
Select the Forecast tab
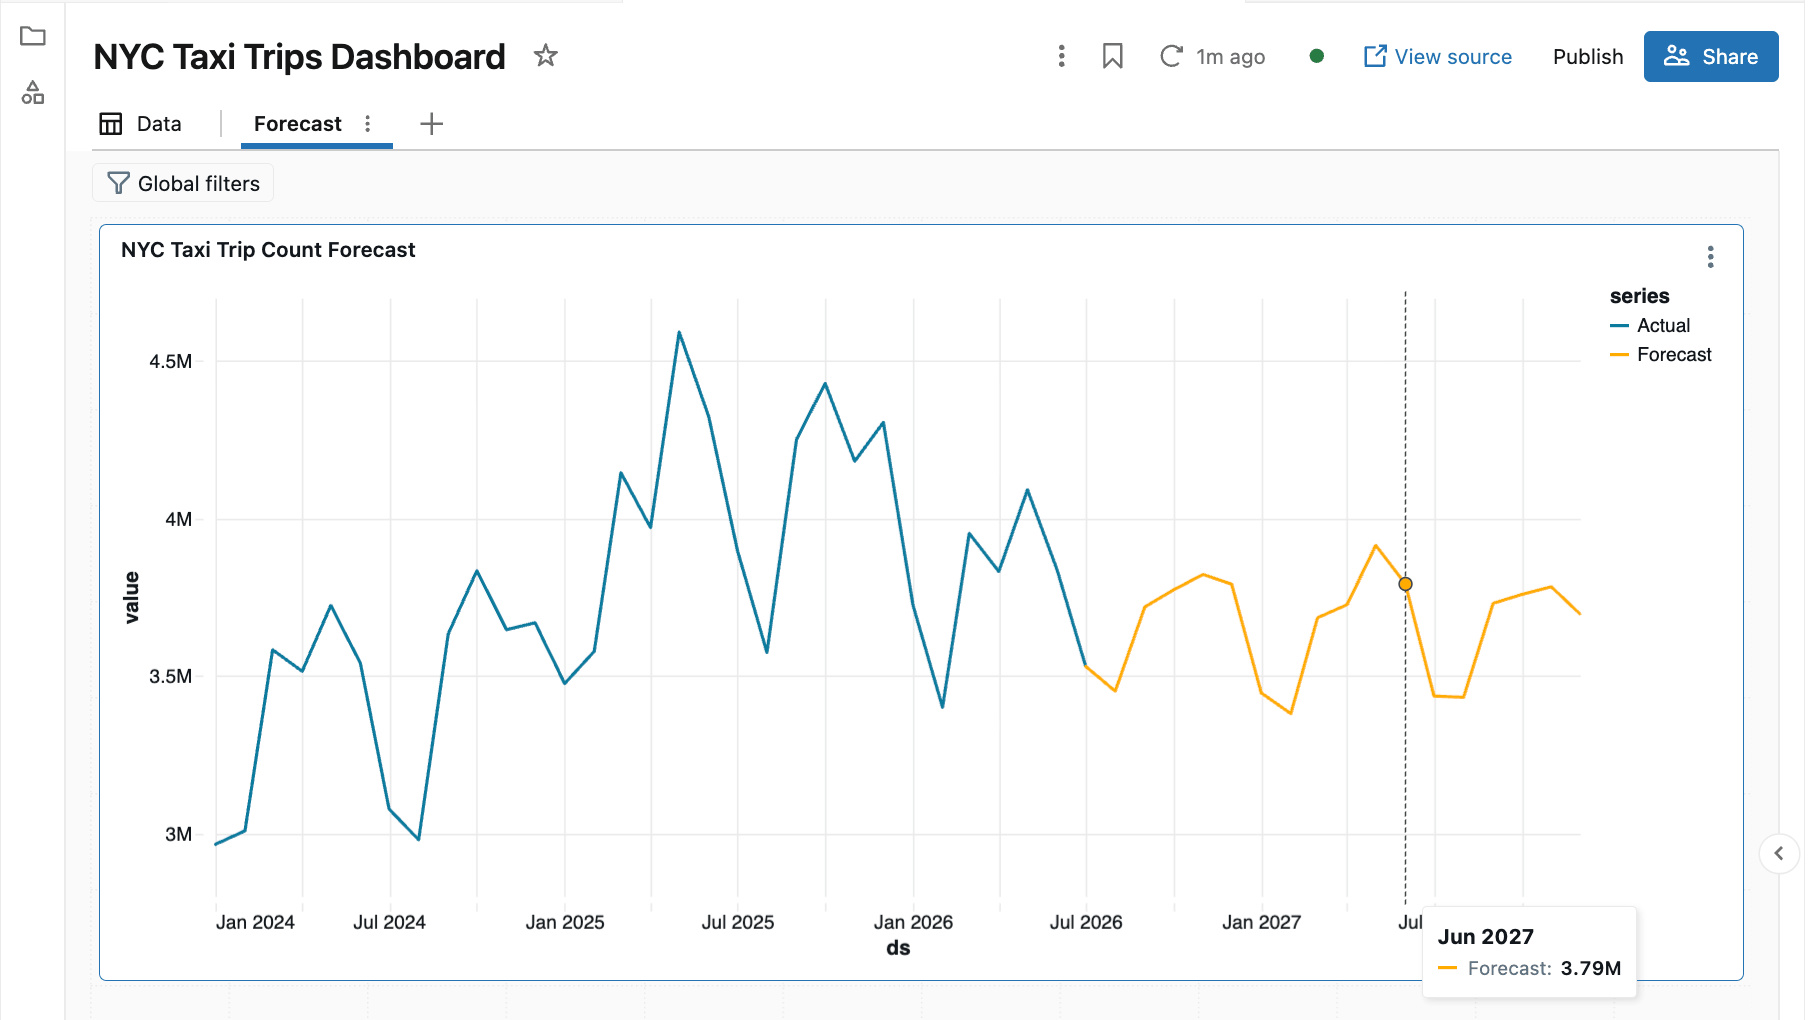pyautogui.click(x=298, y=124)
